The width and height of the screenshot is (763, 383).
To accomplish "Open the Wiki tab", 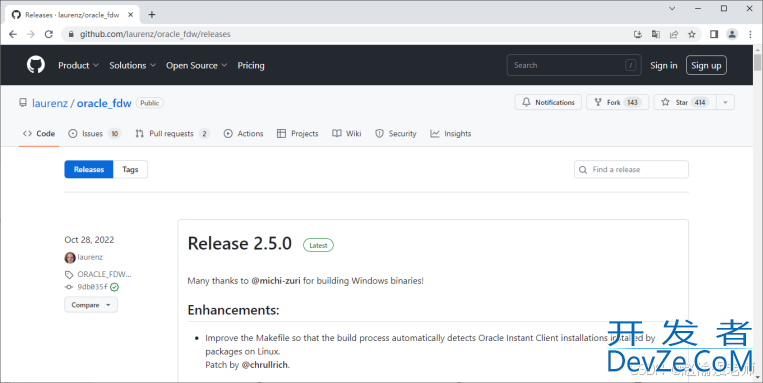I will click(x=346, y=133).
